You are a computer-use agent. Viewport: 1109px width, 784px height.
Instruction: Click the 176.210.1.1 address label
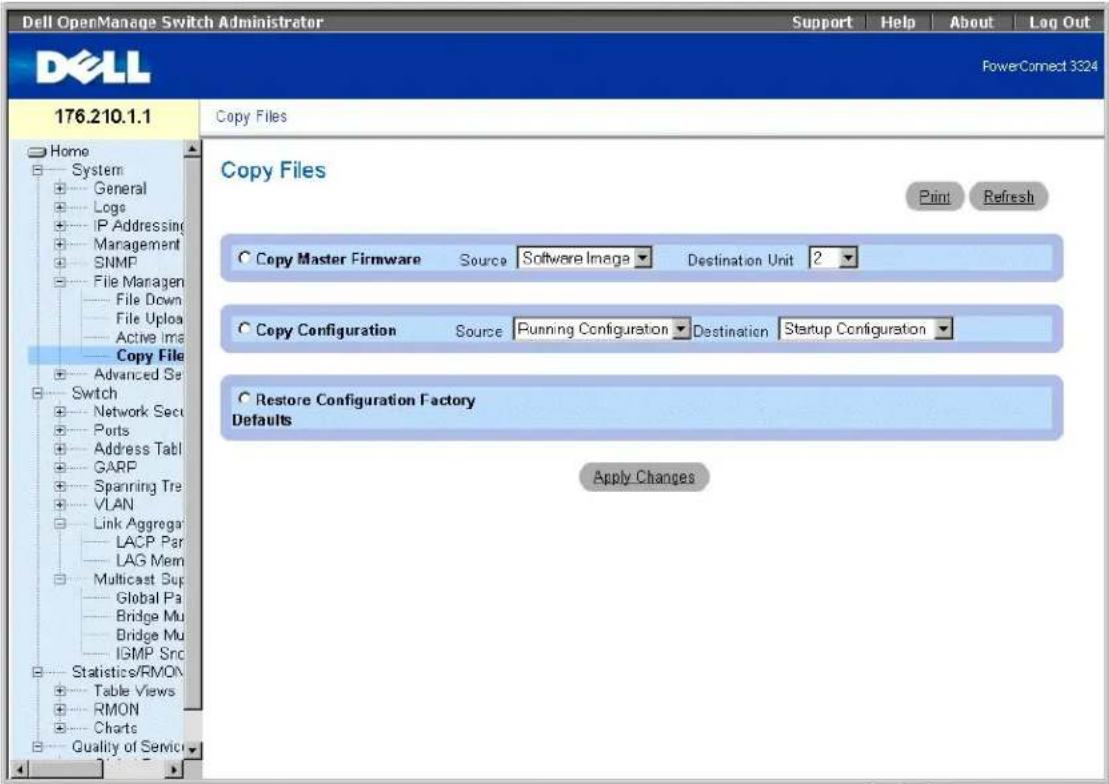coord(103,117)
